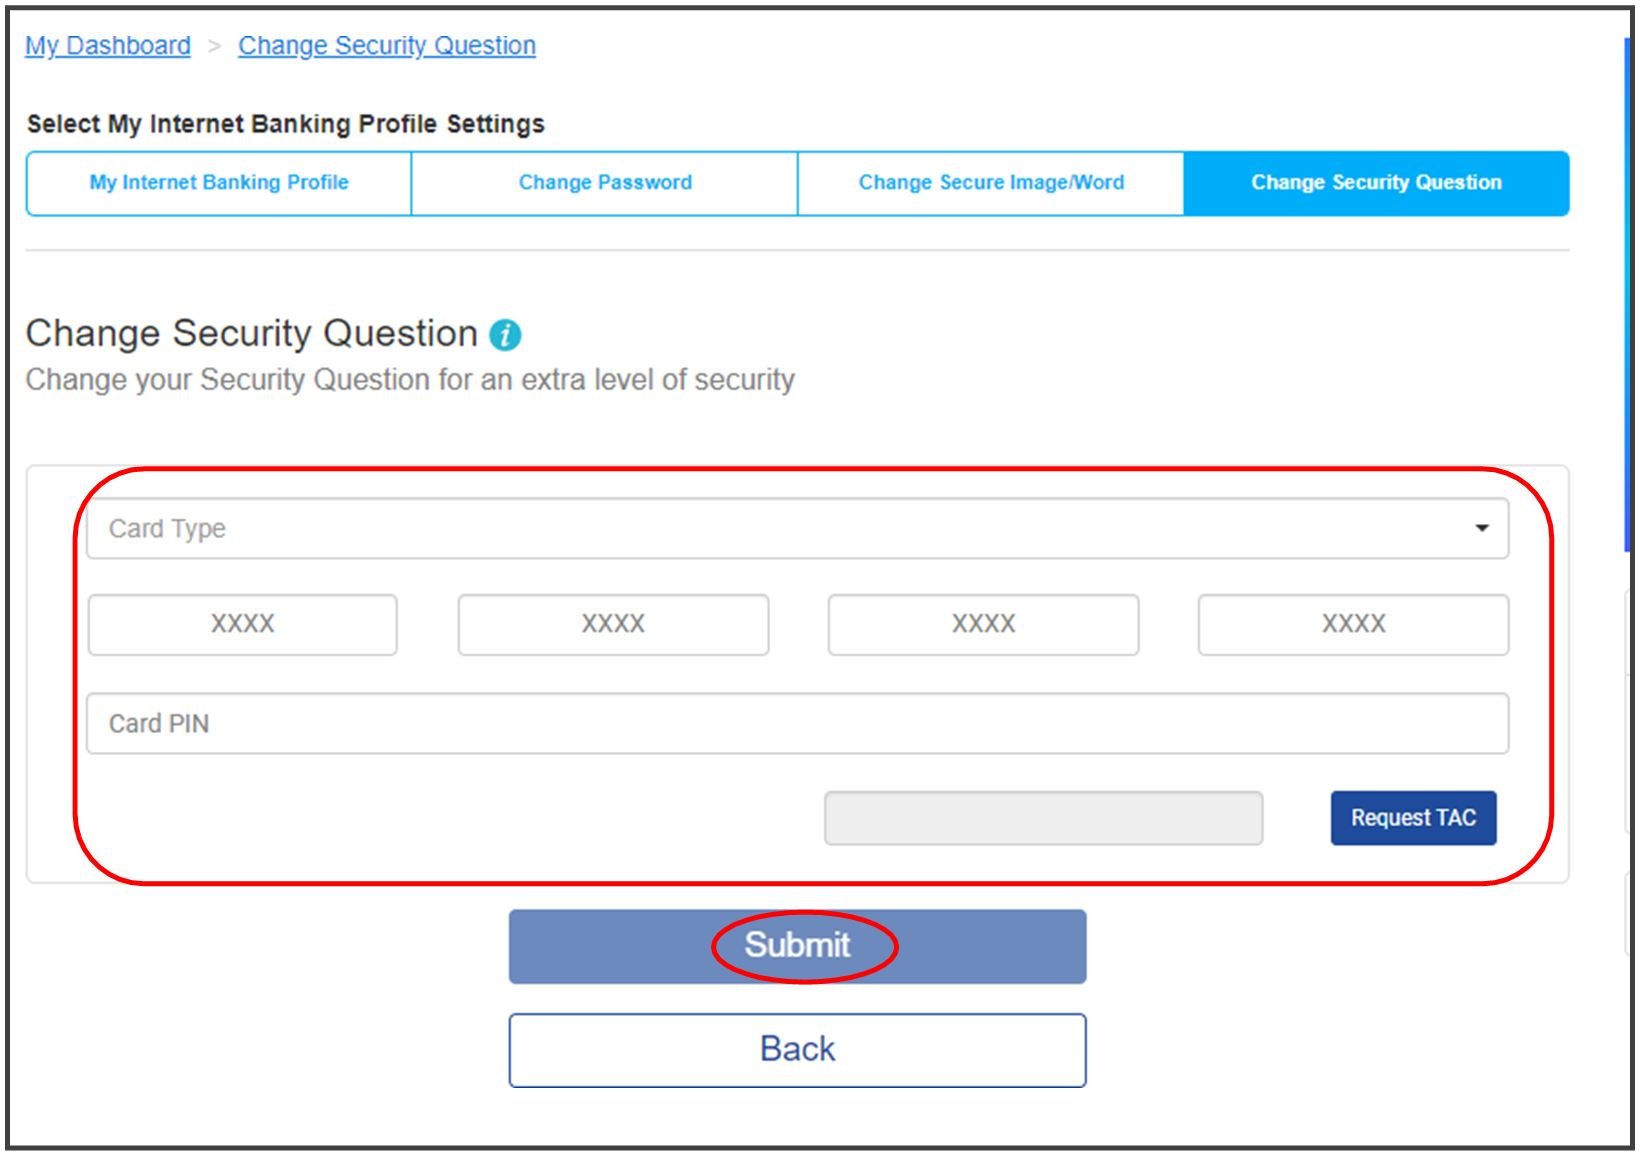Submit the security question form
This screenshot has height=1155, width=1642.
click(797, 946)
